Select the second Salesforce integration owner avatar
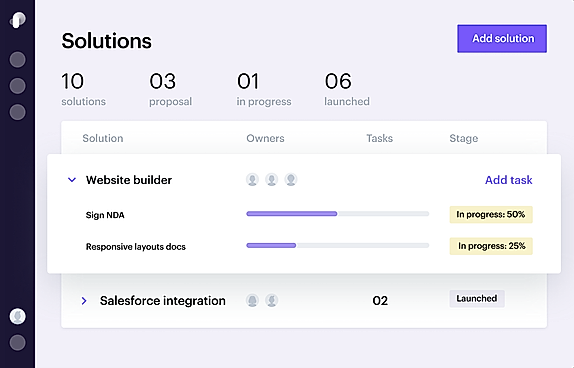 point(271,300)
